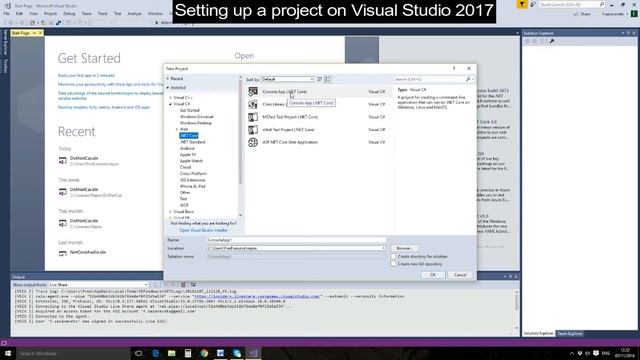Expand the Visual Basic node
The width and height of the screenshot is (640, 360).
coord(171,212)
